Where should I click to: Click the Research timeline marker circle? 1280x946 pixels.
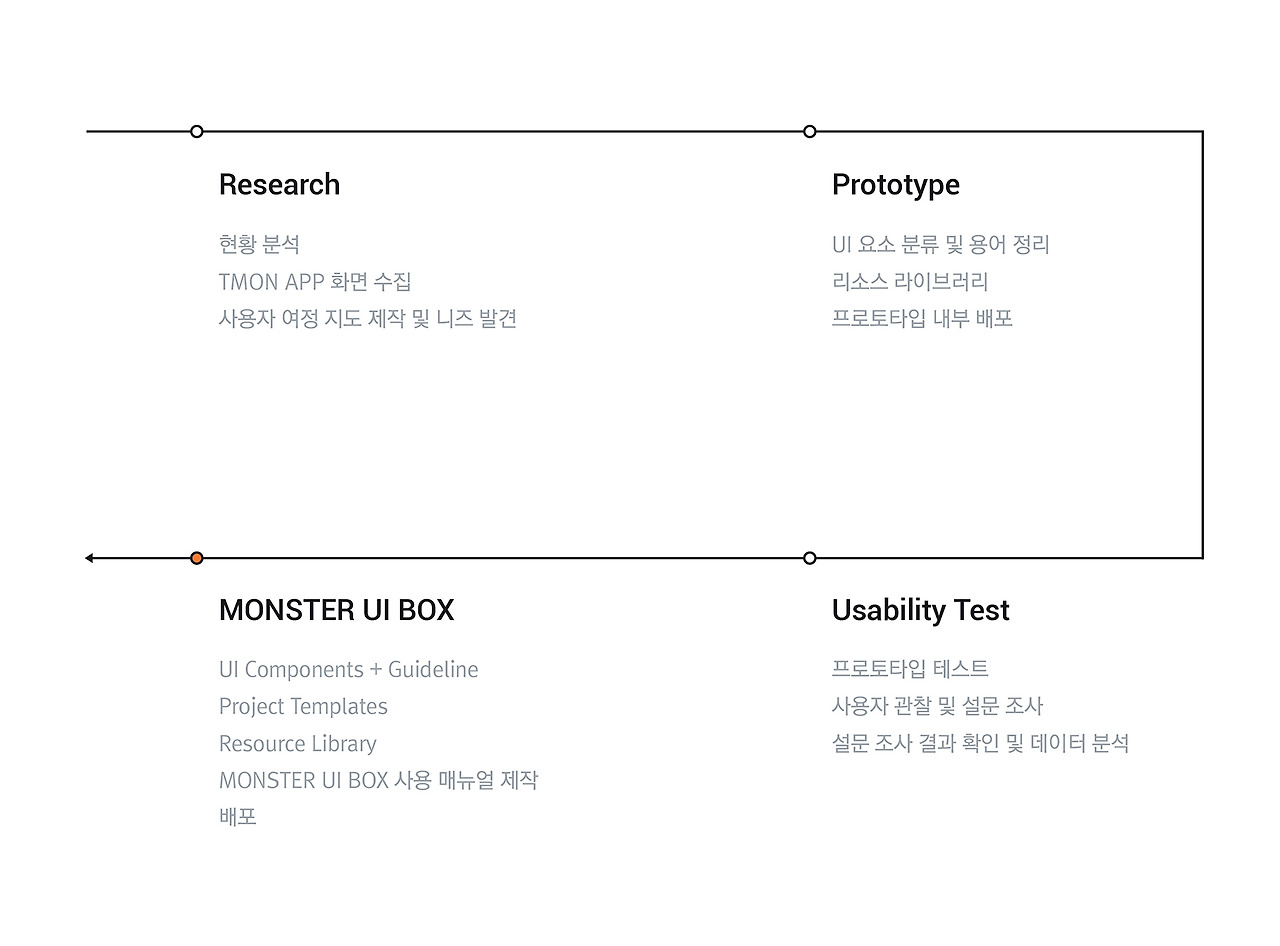pos(197,131)
